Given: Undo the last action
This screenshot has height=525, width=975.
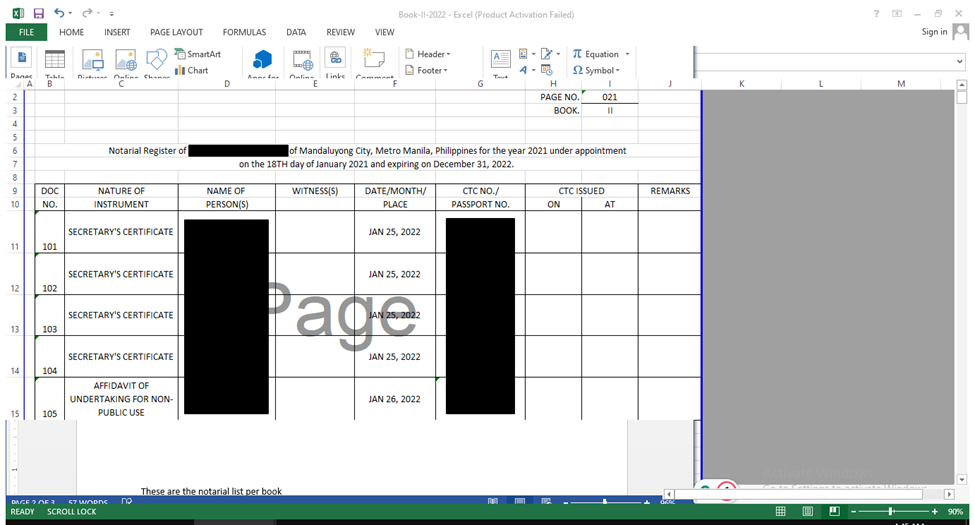Looking at the screenshot, I should (x=59, y=13).
